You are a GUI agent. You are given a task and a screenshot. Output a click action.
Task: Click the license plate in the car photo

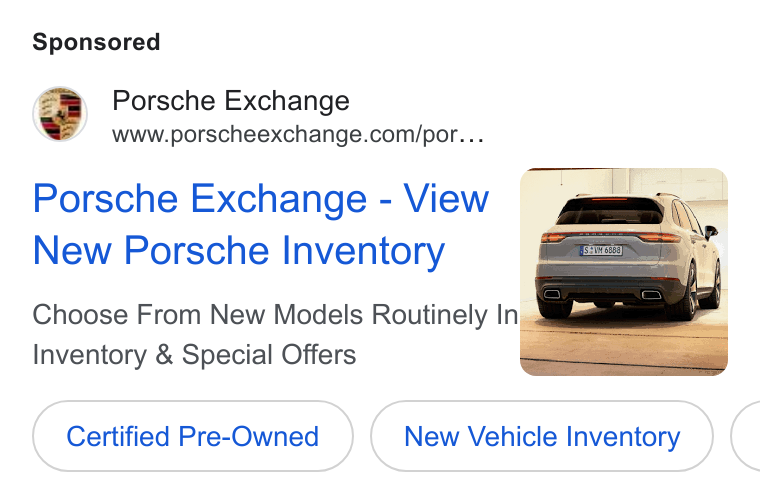point(601,251)
